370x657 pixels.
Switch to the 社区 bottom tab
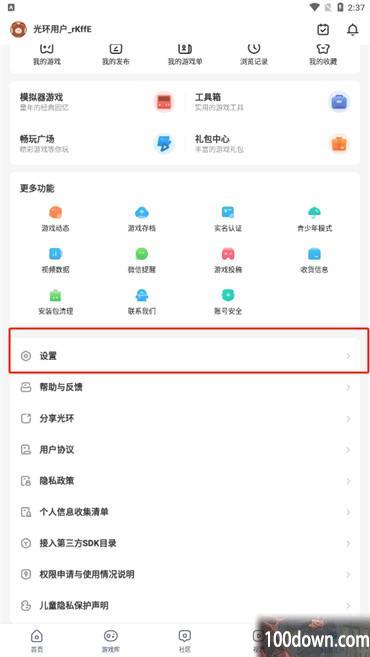pos(185,640)
